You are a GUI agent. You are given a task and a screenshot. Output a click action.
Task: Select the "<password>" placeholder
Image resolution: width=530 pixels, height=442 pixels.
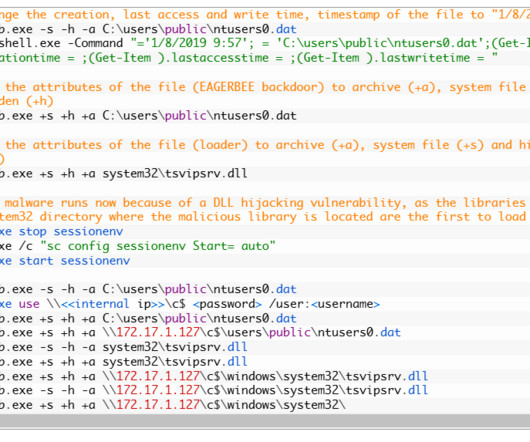click(227, 304)
